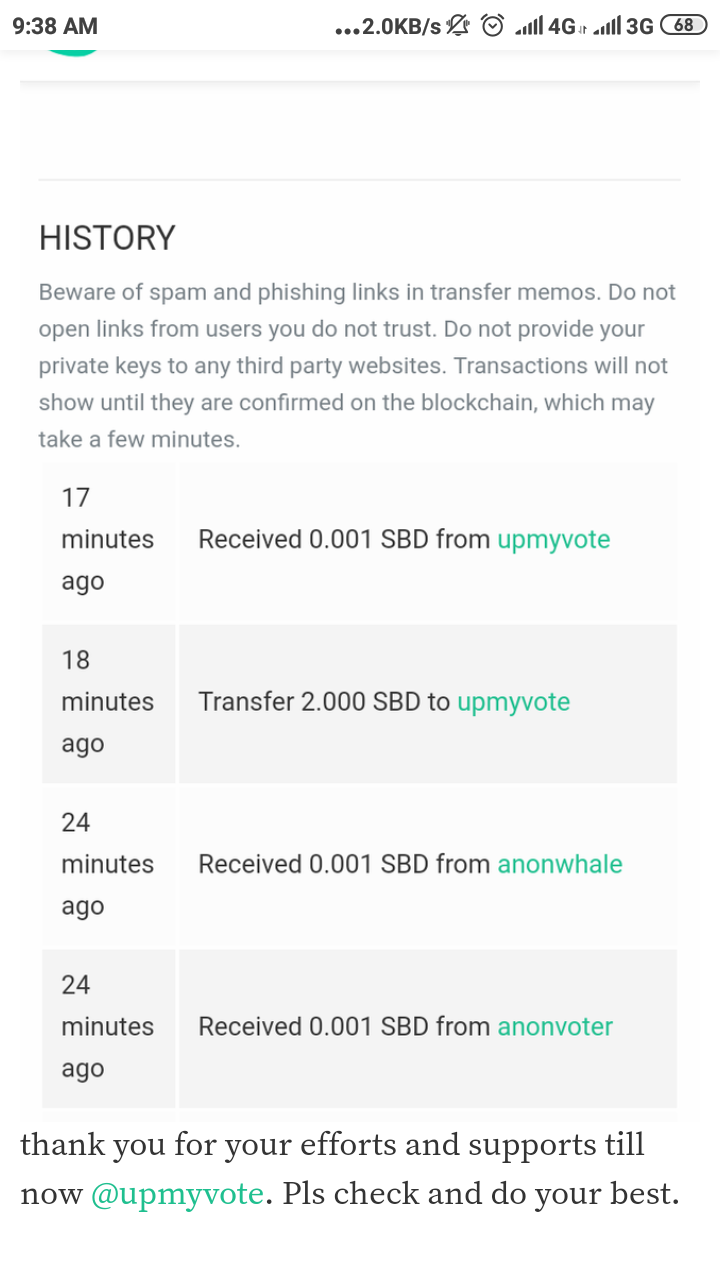Tap the thank you message text
This screenshot has width=720, height=1280.
pyautogui.click(x=332, y=1145)
